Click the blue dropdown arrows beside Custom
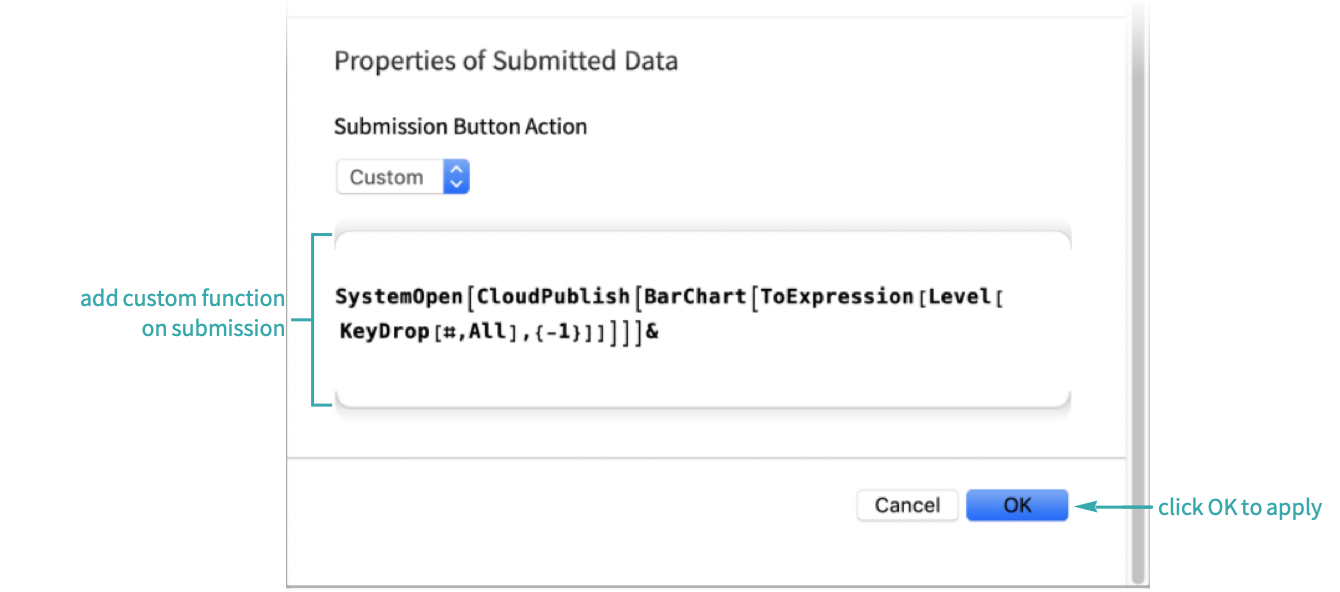 [456, 178]
